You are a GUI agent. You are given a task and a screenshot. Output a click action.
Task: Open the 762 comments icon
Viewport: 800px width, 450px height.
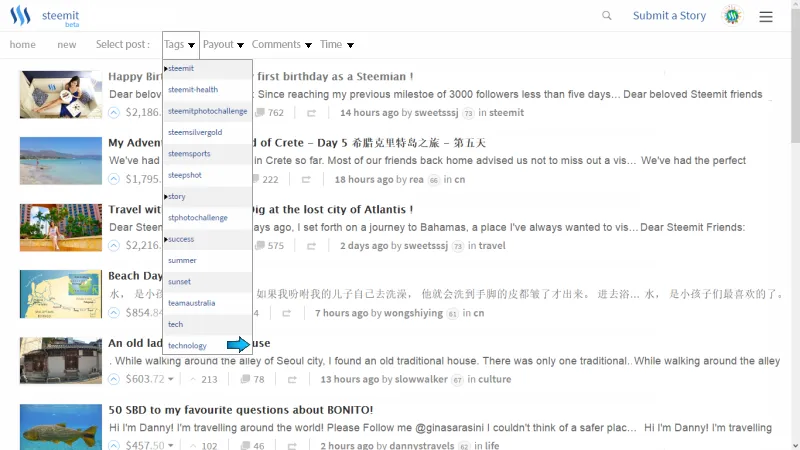(260, 112)
